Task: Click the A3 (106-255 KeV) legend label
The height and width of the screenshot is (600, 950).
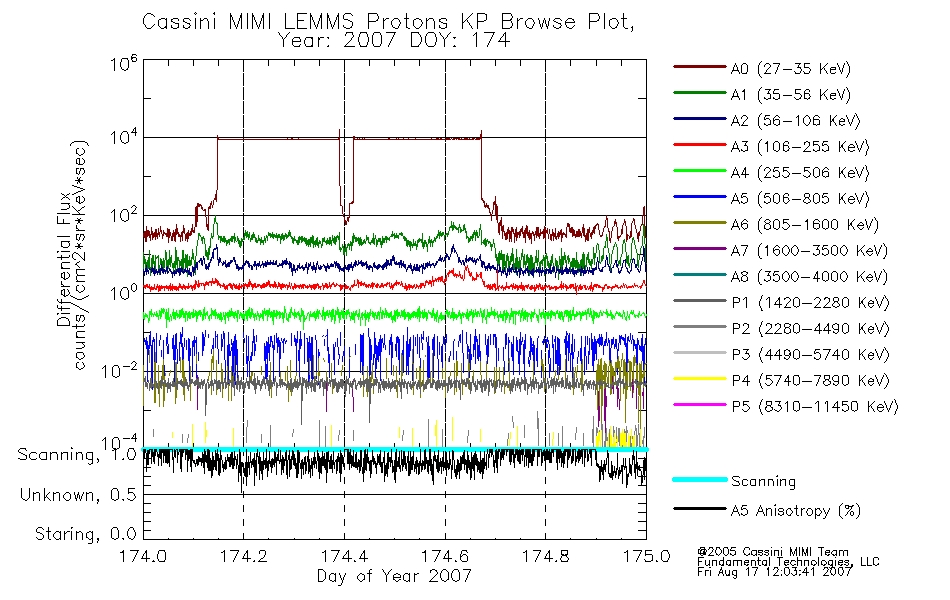Action: pos(800,147)
